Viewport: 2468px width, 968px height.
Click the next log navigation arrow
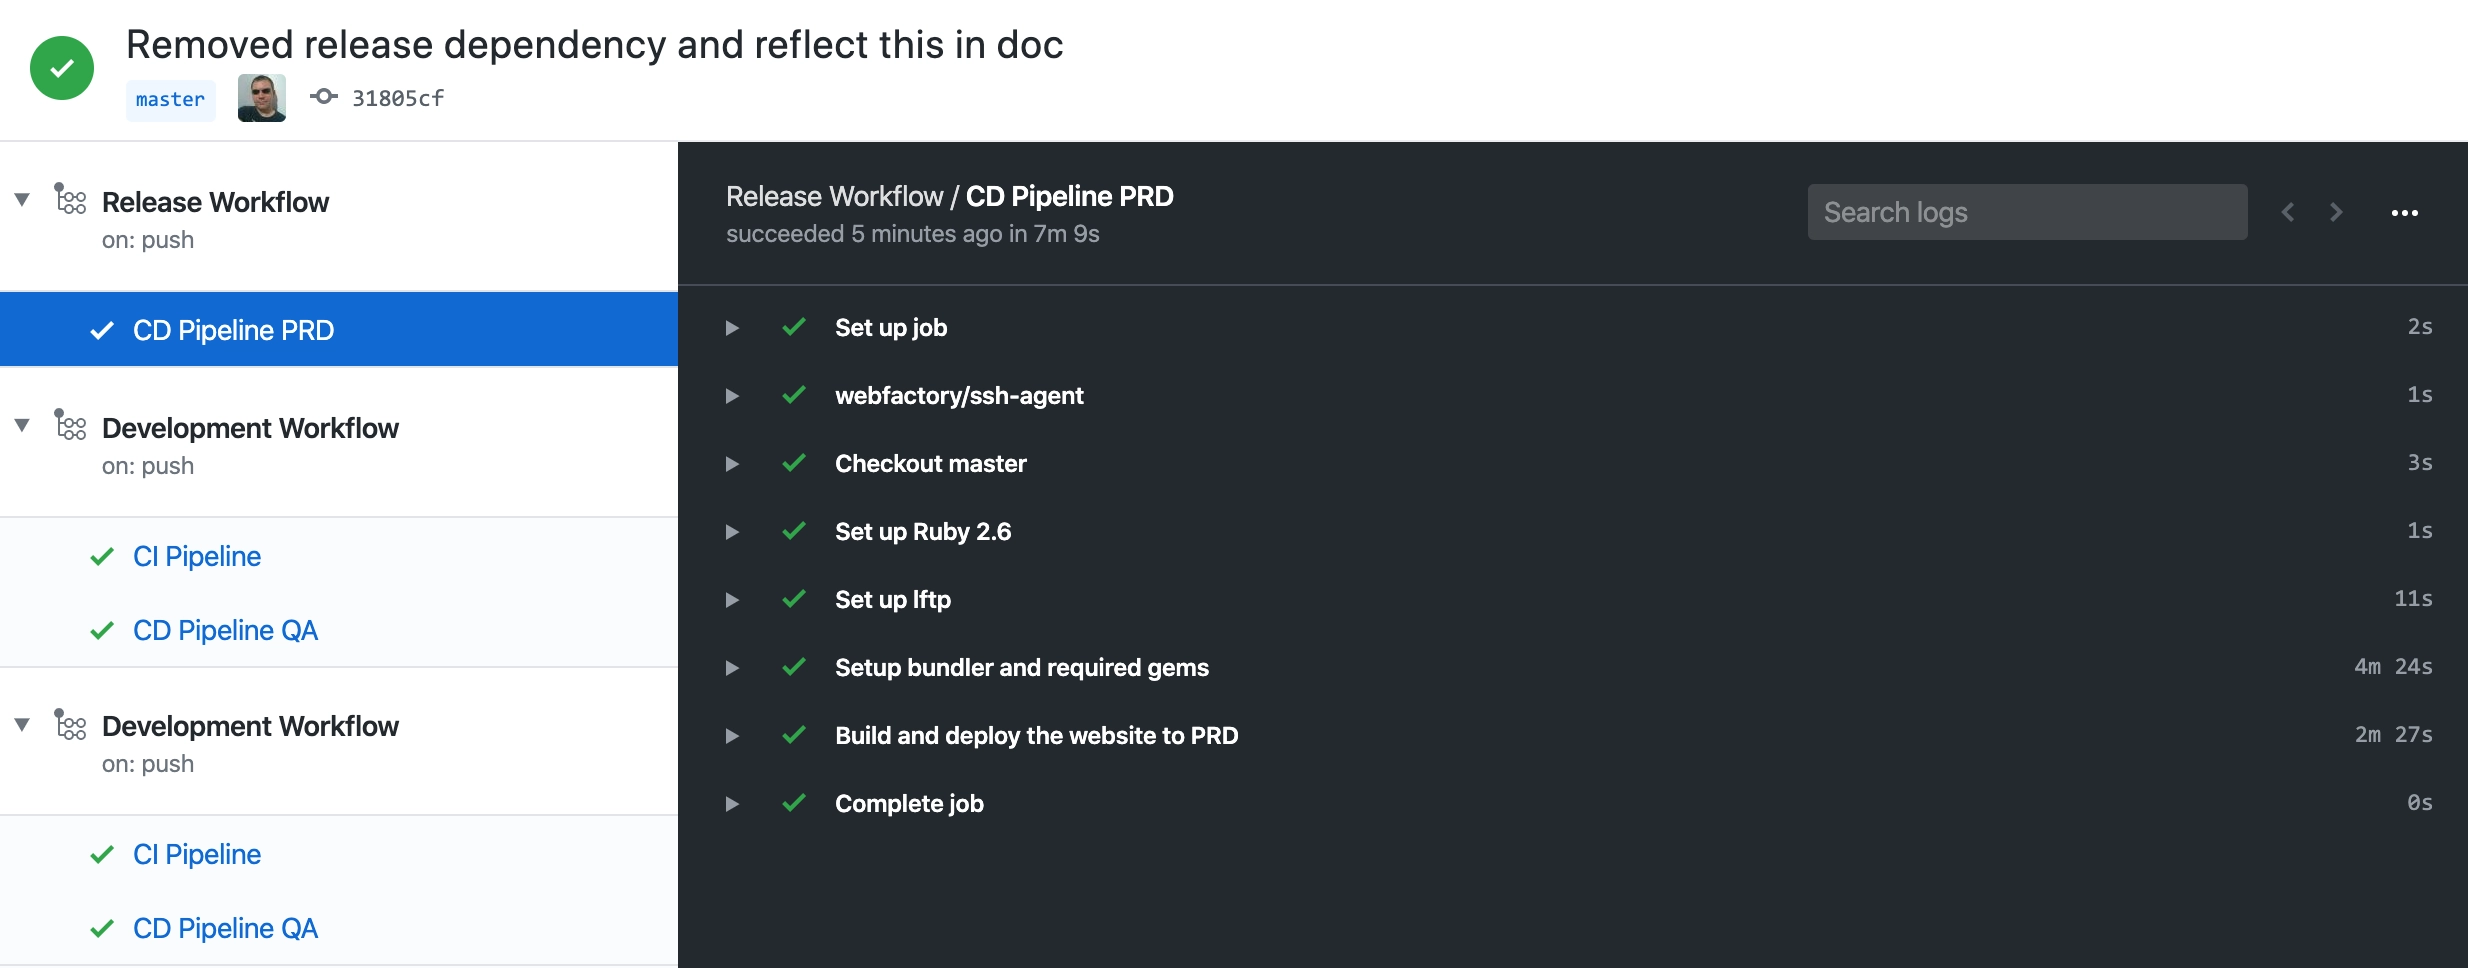pyautogui.click(x=2337, y=212)
